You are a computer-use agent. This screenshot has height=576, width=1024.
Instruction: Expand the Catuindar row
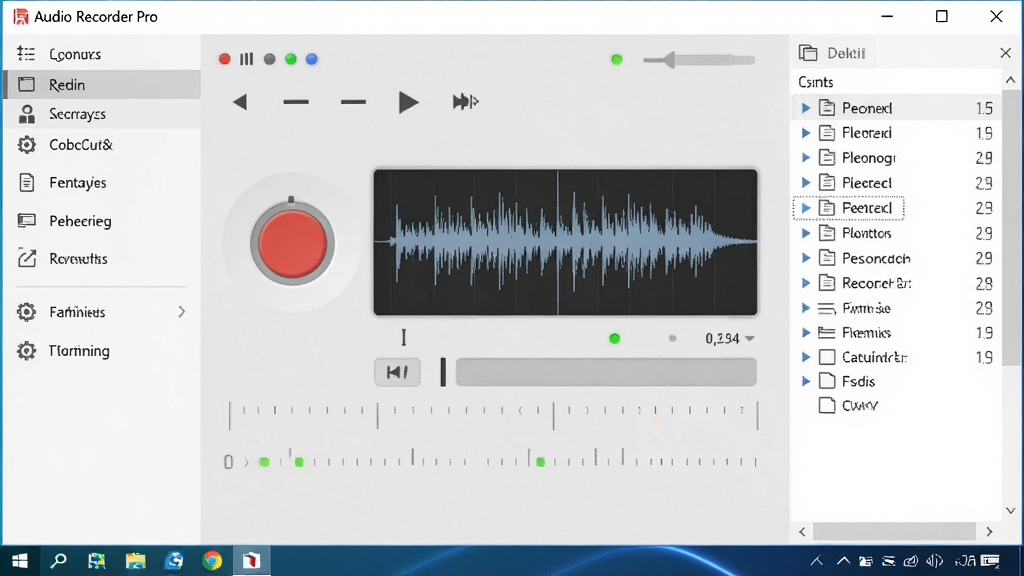pyautogui.click(x=806, y=357)
